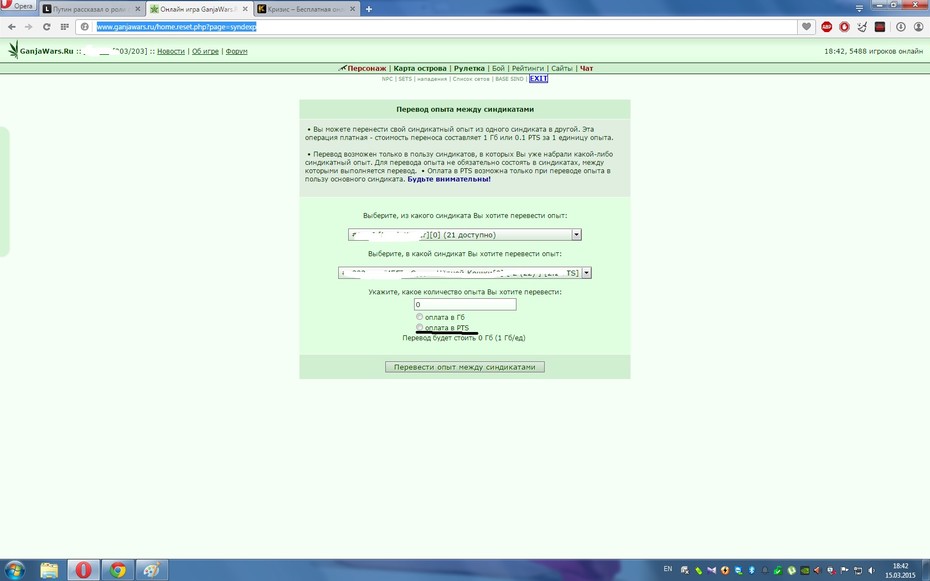The width and height of the screenshot is (930, 581).
Task: Click the EXIT link
Action: point(539,79)
